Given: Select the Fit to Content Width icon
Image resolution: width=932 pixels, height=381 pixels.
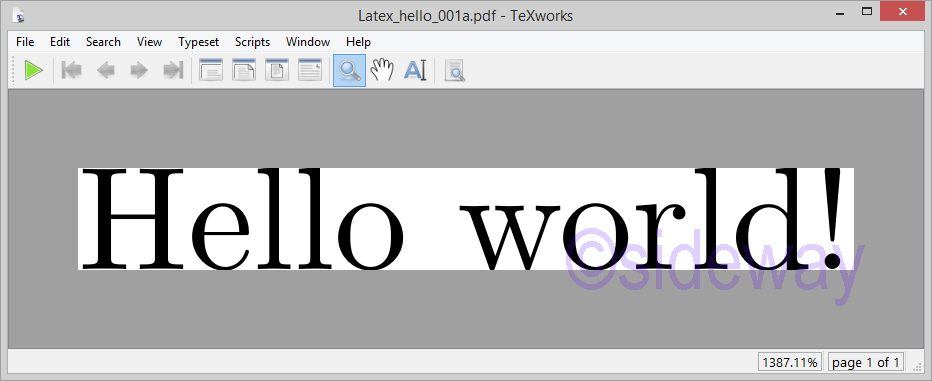Looking at the screenshot, I should [x=310, y=70].
